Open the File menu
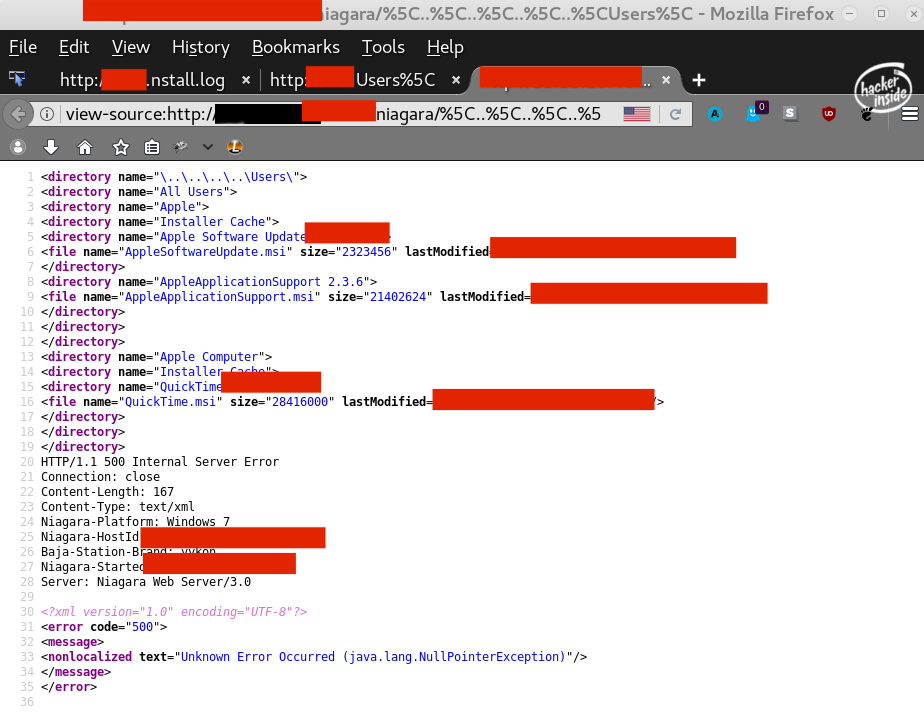This screenshot has width=924, height=720. (x=23, y=47)
